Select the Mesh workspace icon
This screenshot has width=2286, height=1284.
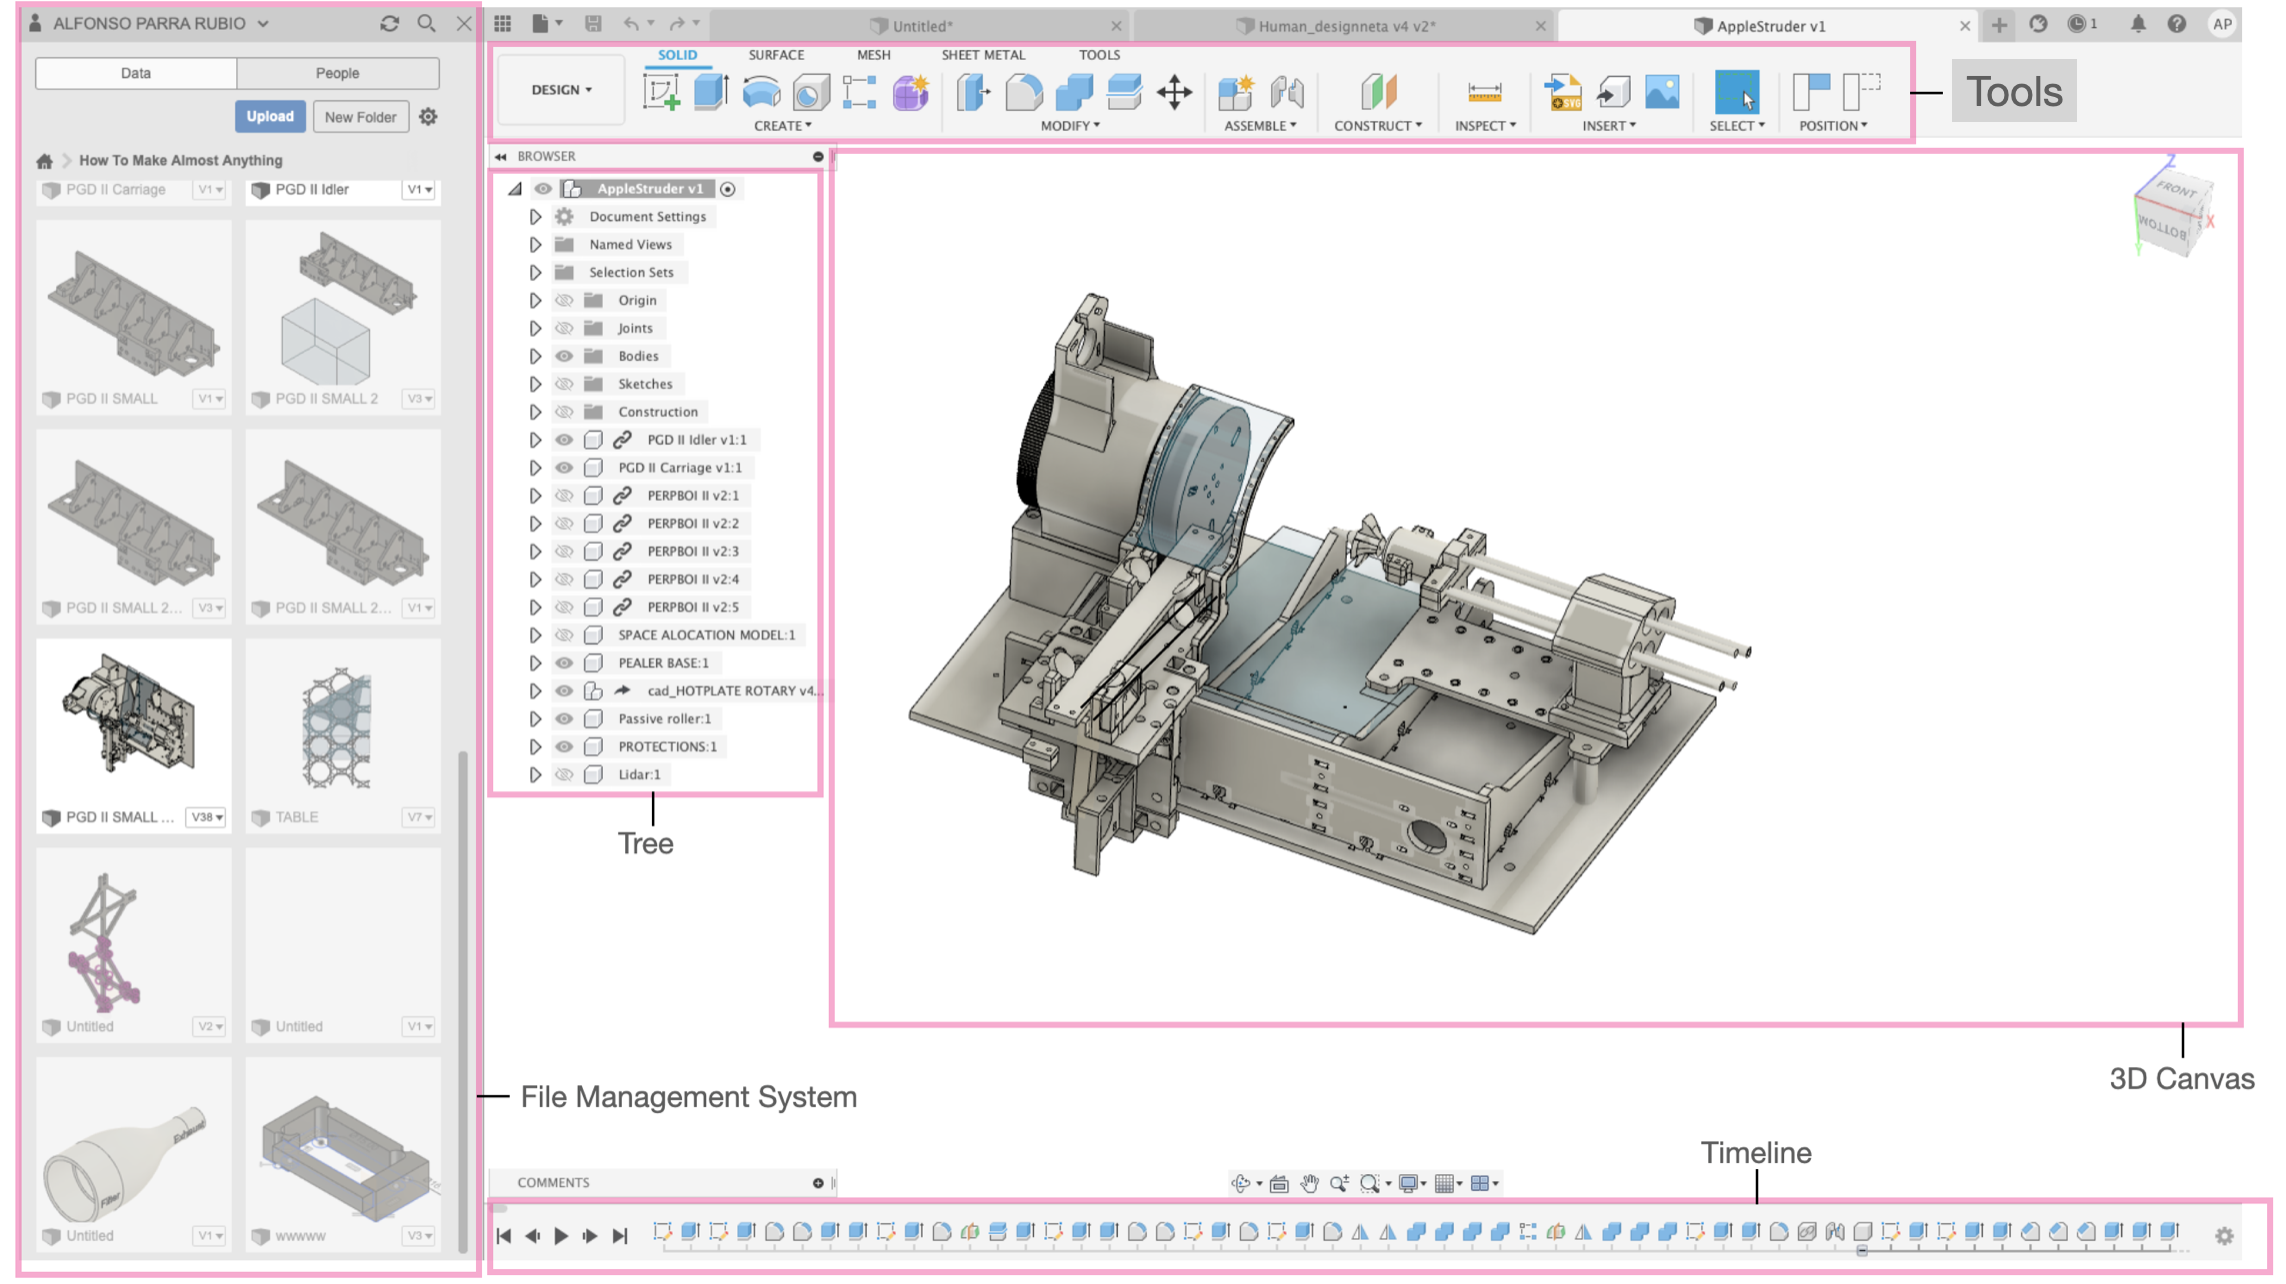coord(873,55)
